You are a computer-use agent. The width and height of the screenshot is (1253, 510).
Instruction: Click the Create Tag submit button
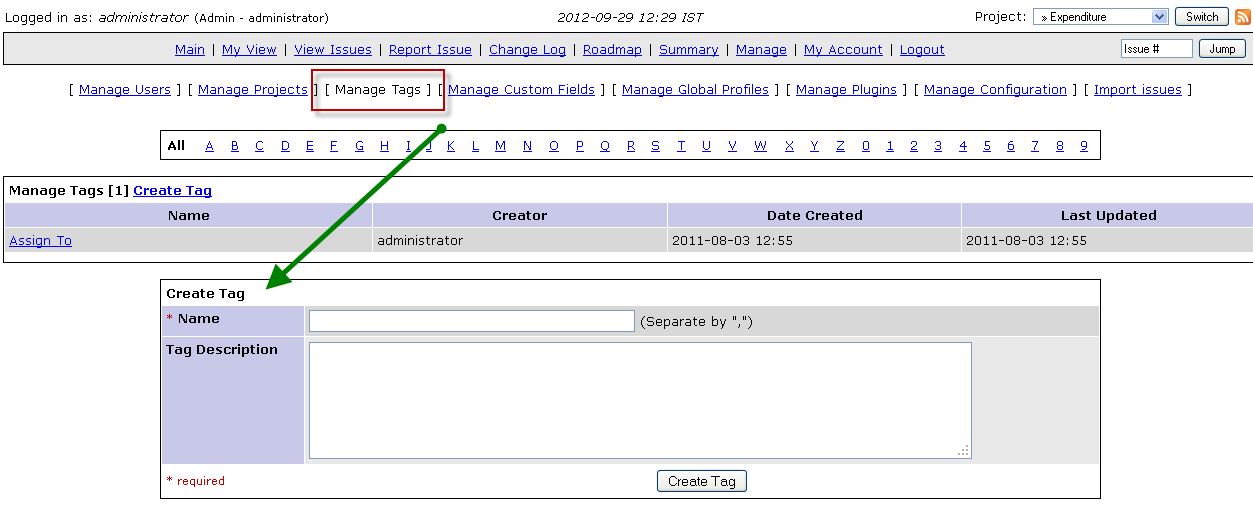(702, 482)
